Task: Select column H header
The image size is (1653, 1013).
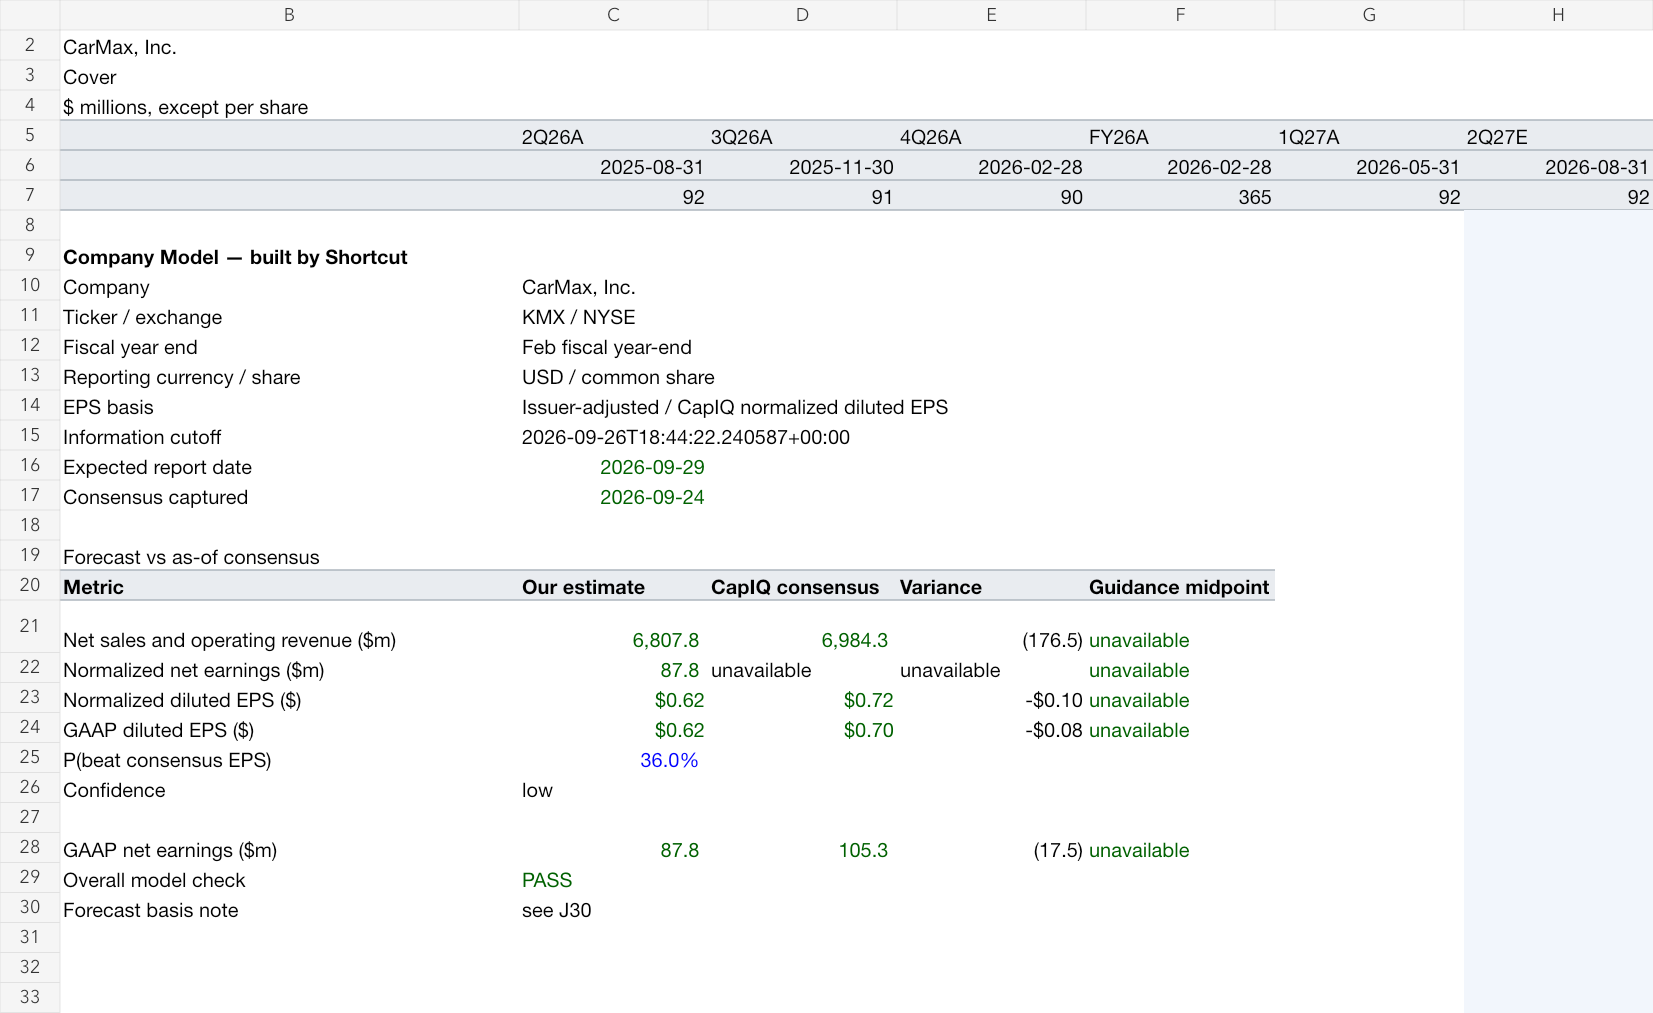Action: coord(1558,15)
